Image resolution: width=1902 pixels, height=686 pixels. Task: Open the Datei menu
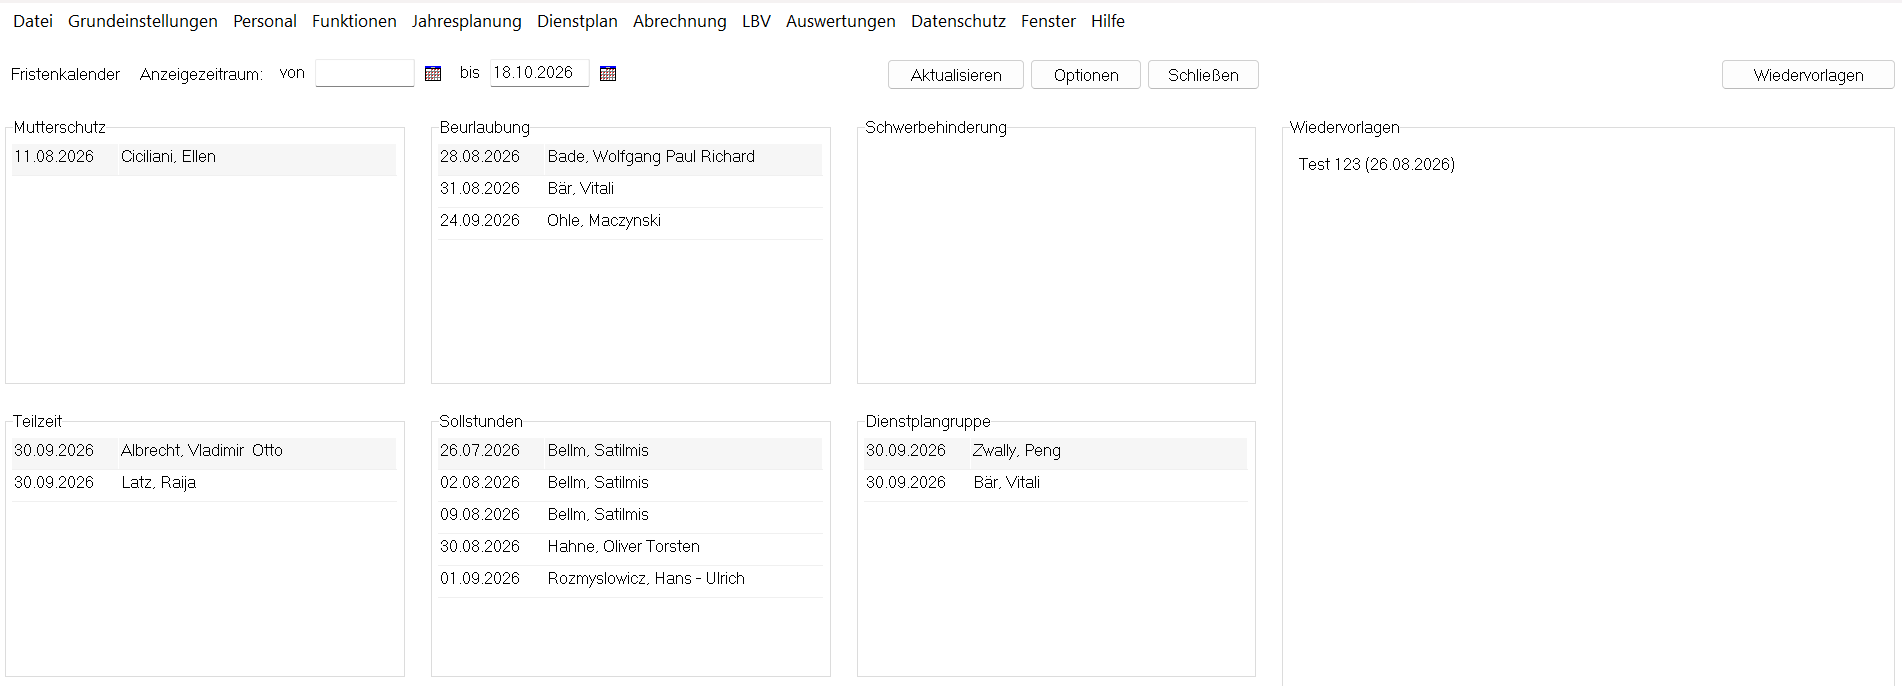tap(33, 21)
